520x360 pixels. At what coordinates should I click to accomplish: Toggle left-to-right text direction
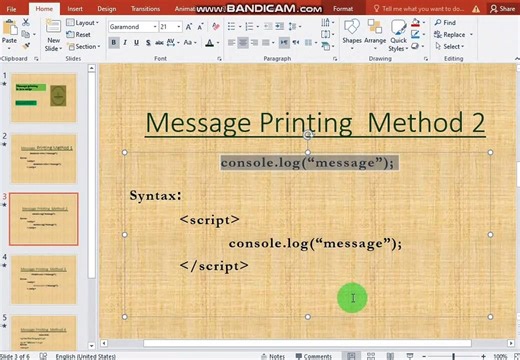(x=284, y=42)
